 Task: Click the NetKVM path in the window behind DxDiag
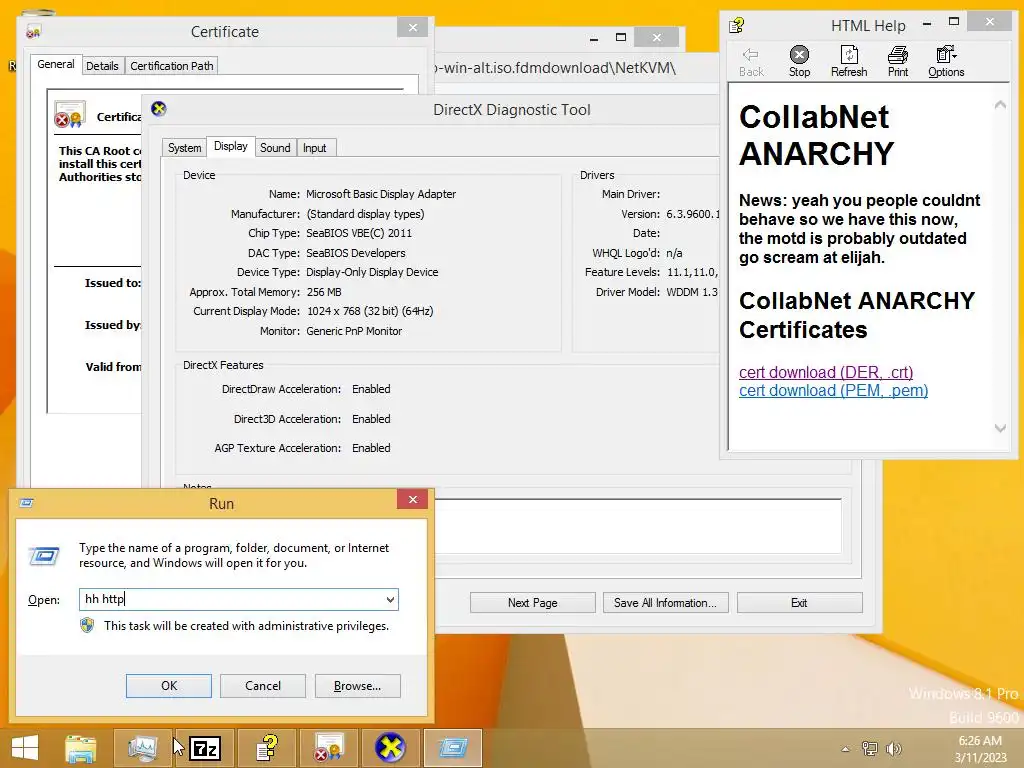point(554,68)
